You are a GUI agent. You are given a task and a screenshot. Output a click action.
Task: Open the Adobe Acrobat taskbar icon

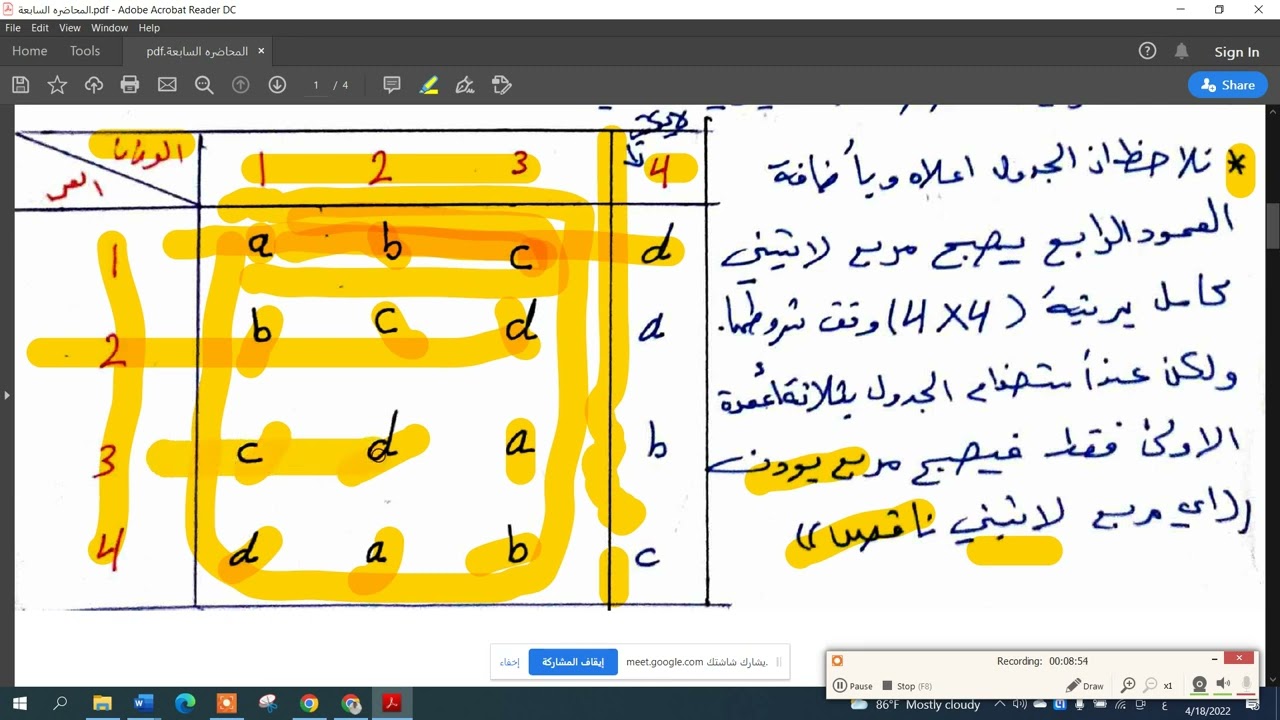(392, 704)
